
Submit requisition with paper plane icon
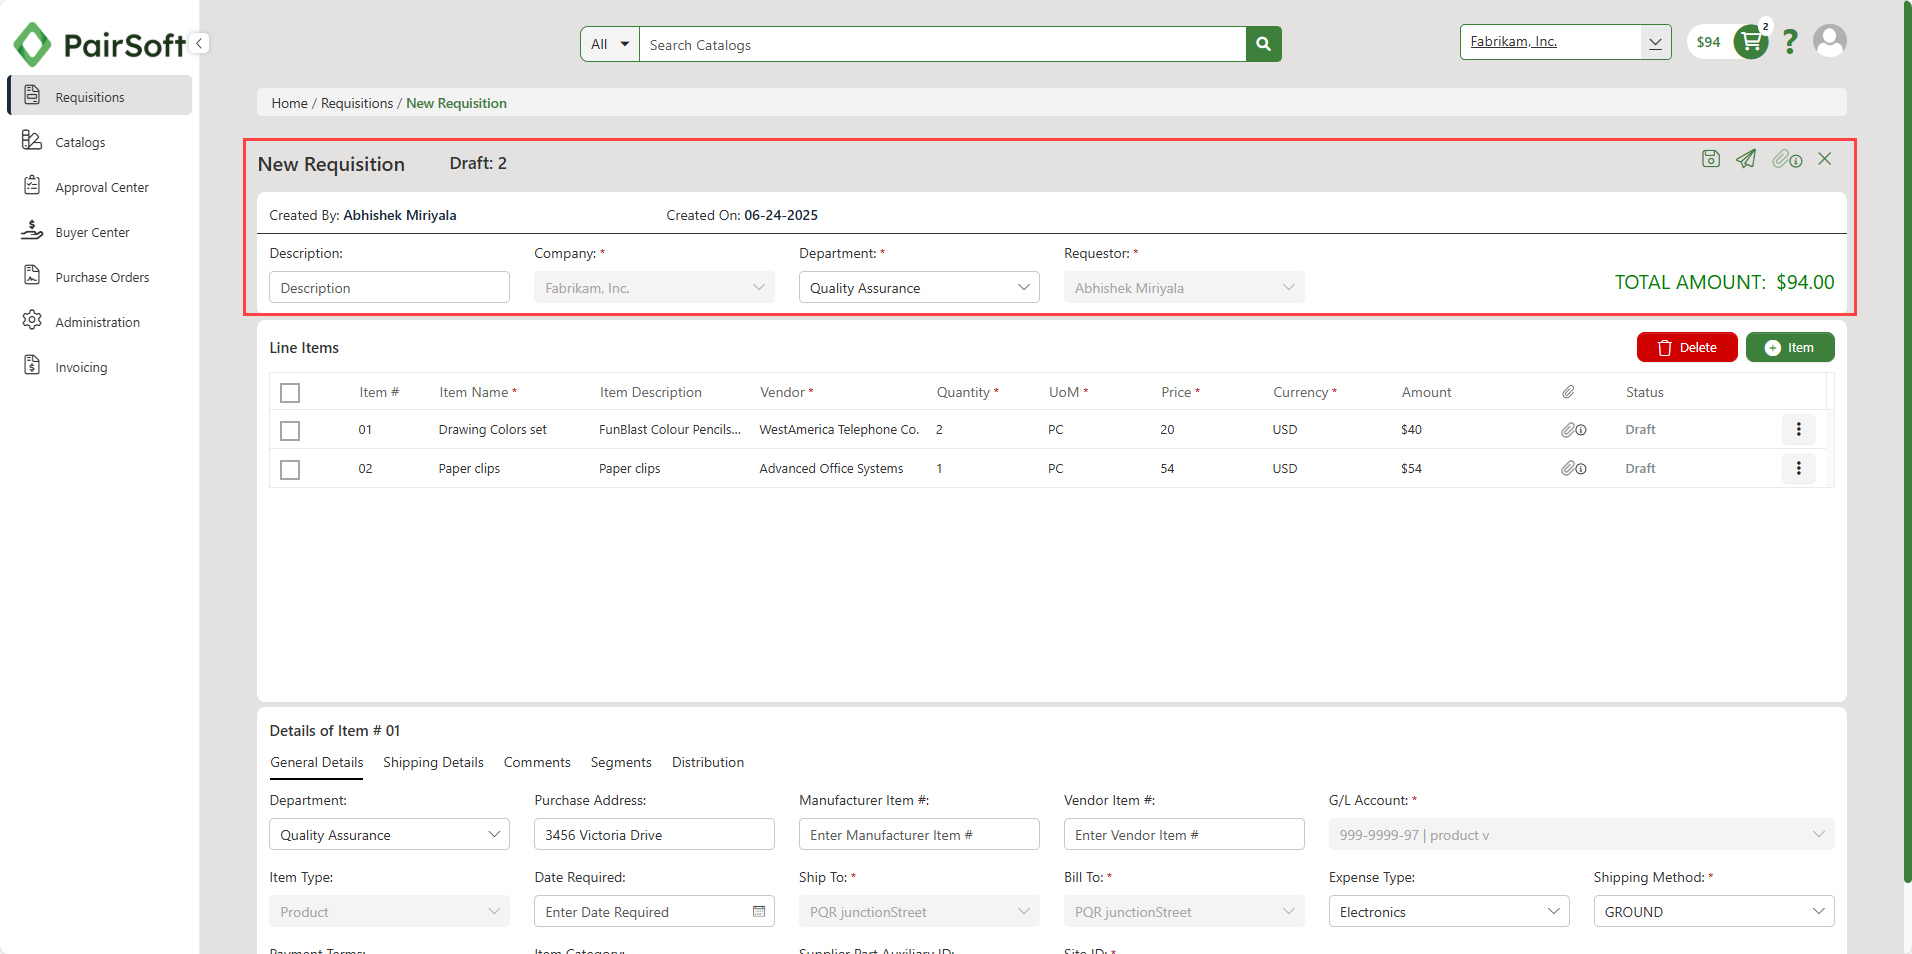click(x=1746, y=159)
